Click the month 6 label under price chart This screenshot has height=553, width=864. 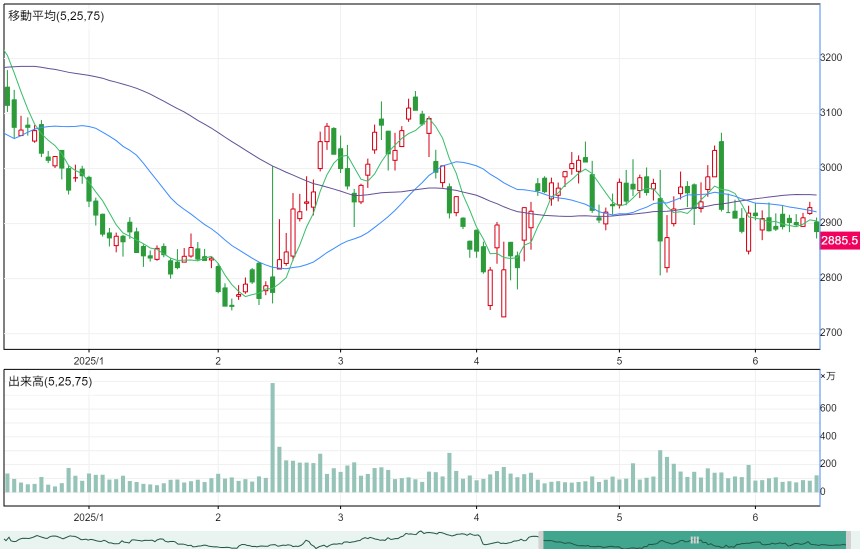(755, 361)
